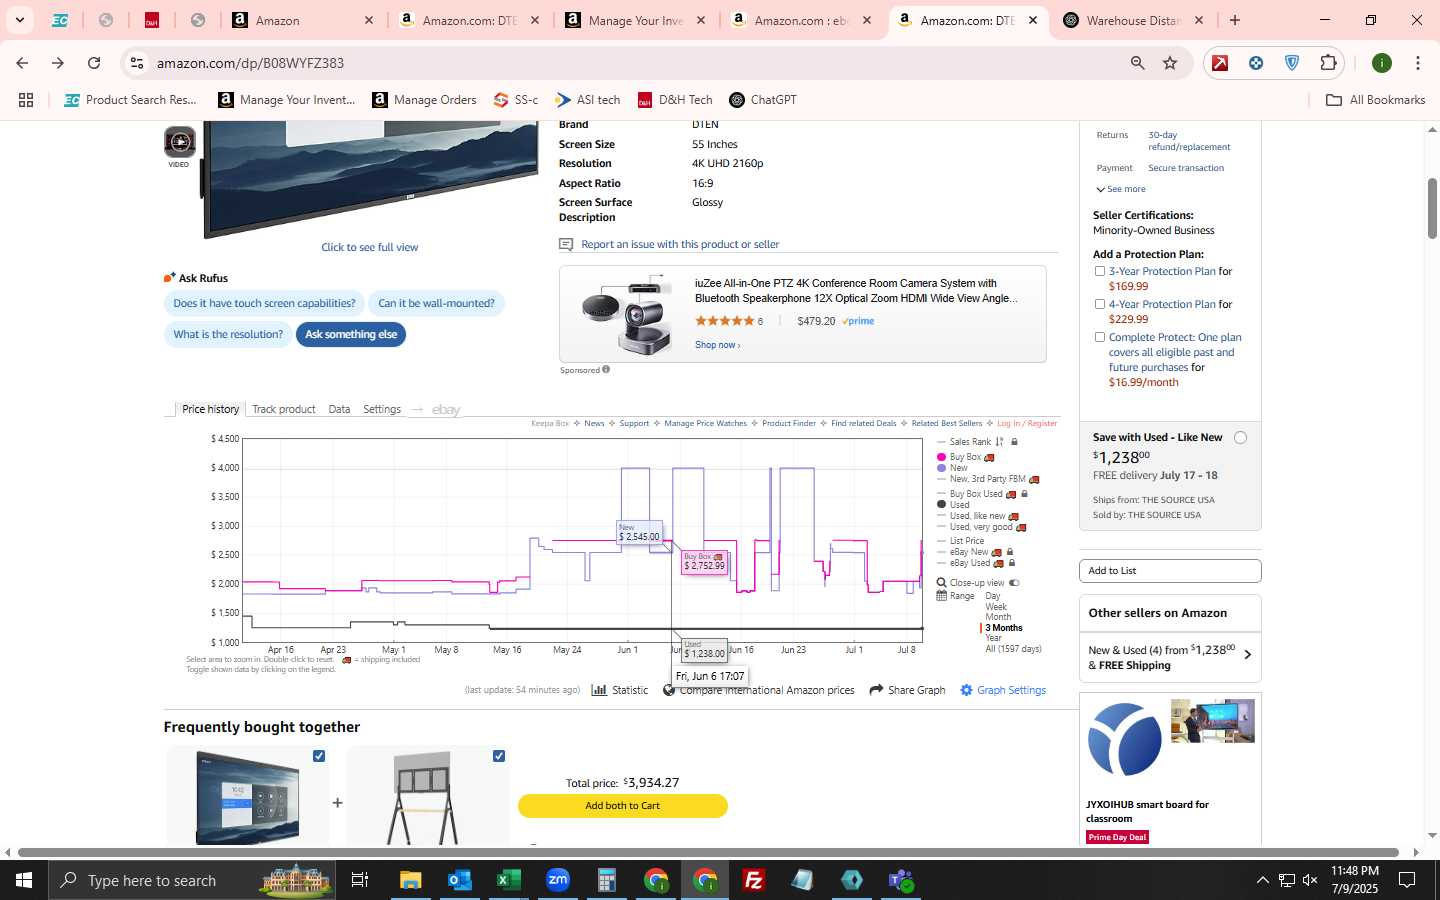Open Click to see full view link
The width and height of the screenshot is (1440, 900).
(370, 247)
